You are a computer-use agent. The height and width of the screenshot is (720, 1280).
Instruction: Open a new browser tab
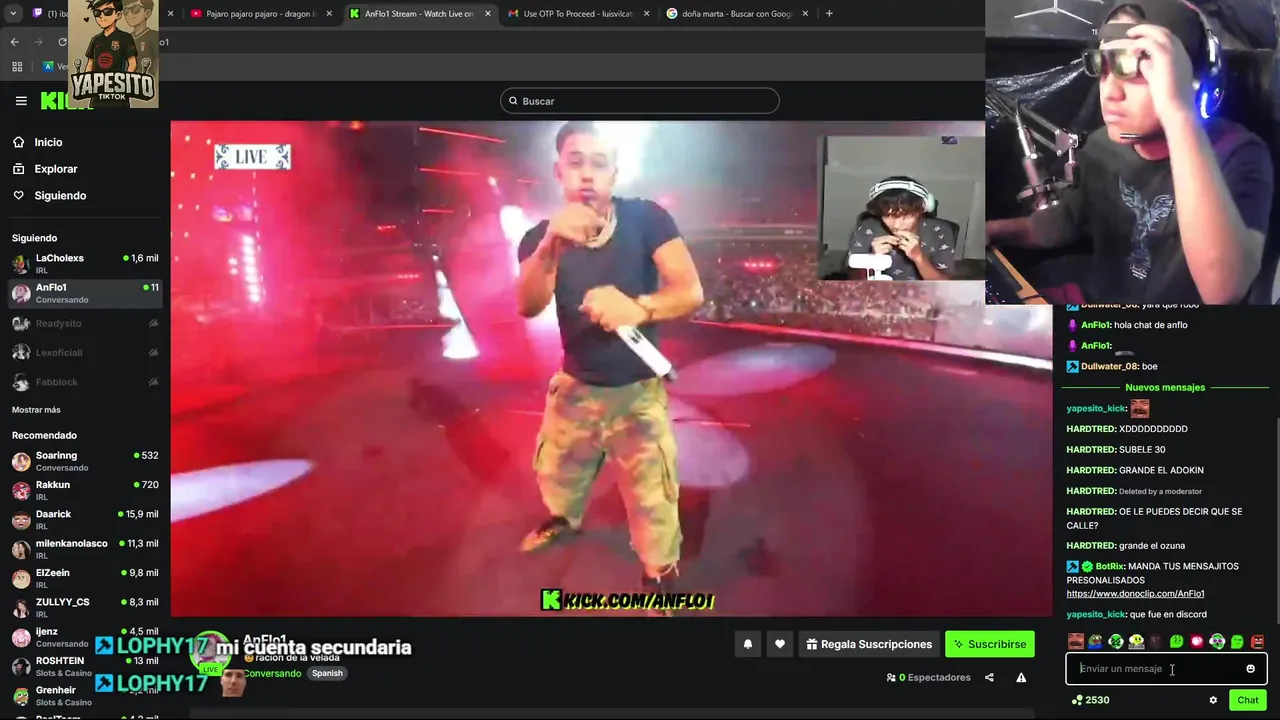point(829,14)
